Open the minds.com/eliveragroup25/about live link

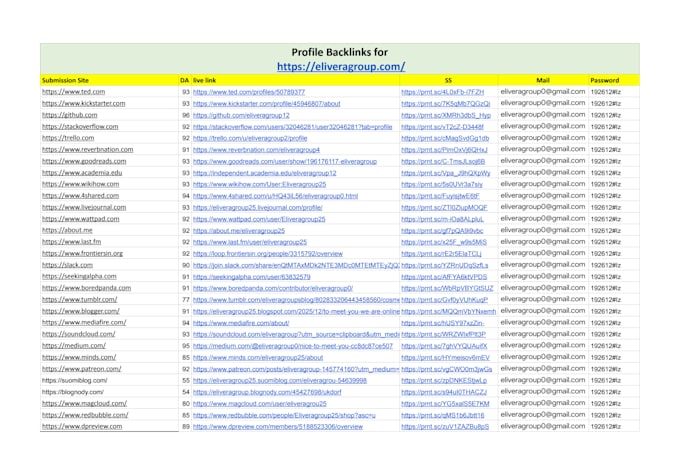coord(258,357)
